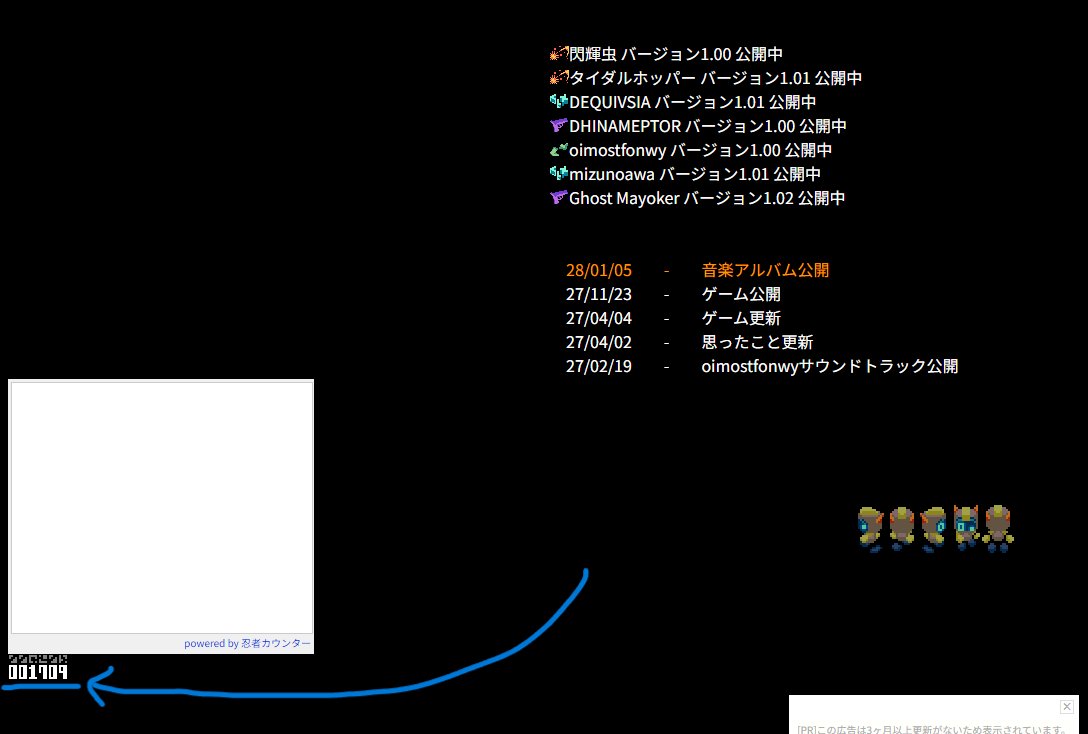Click the icon beside 閃輝虫 entry
This screenshot has width=1088, height=734.
(559, 53)
